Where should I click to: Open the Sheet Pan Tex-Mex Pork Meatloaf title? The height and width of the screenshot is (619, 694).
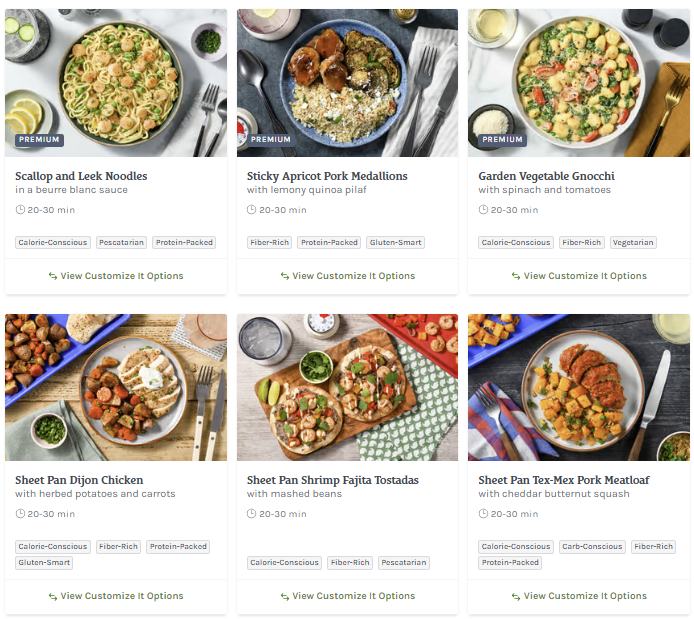pyautogui.click(x=563, y=480)
